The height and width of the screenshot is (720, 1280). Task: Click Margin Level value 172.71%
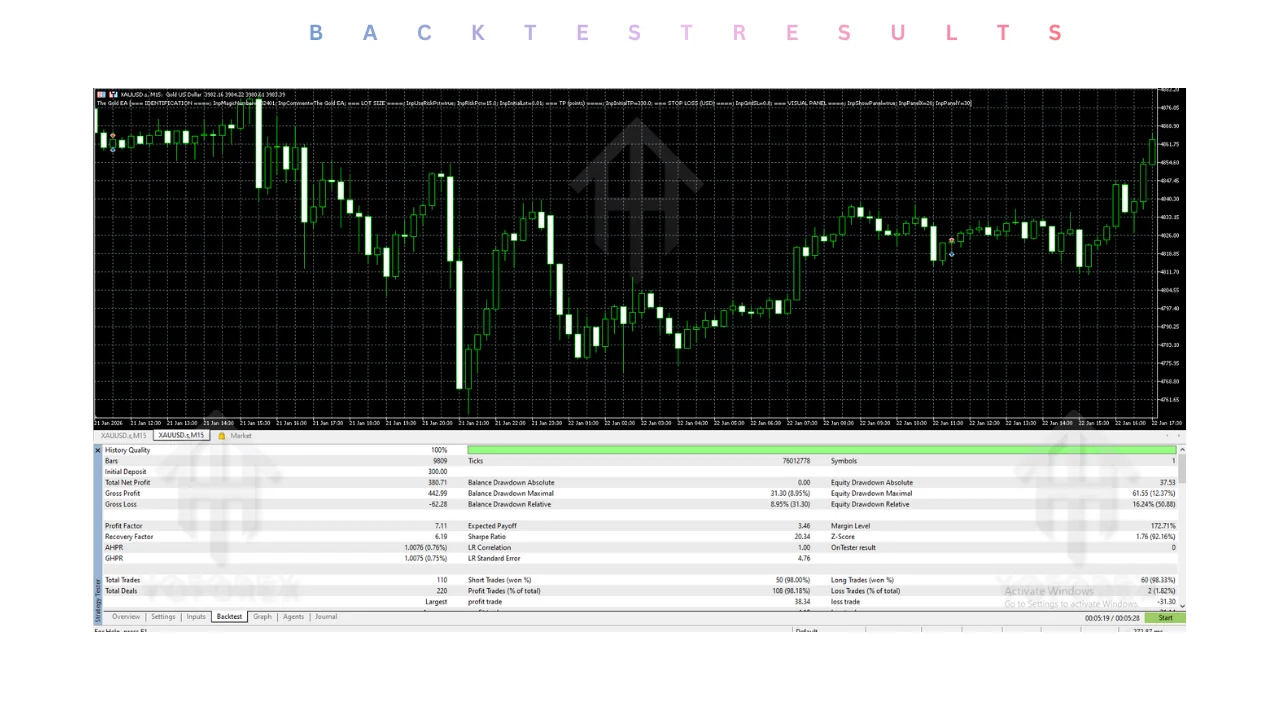point(1164,526)
